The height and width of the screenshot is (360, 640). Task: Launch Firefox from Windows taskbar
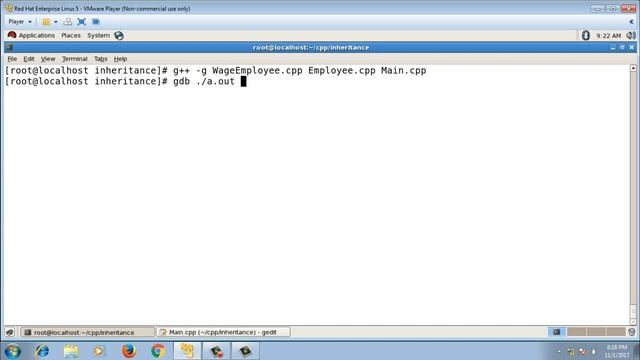click(x=129, y=351)
